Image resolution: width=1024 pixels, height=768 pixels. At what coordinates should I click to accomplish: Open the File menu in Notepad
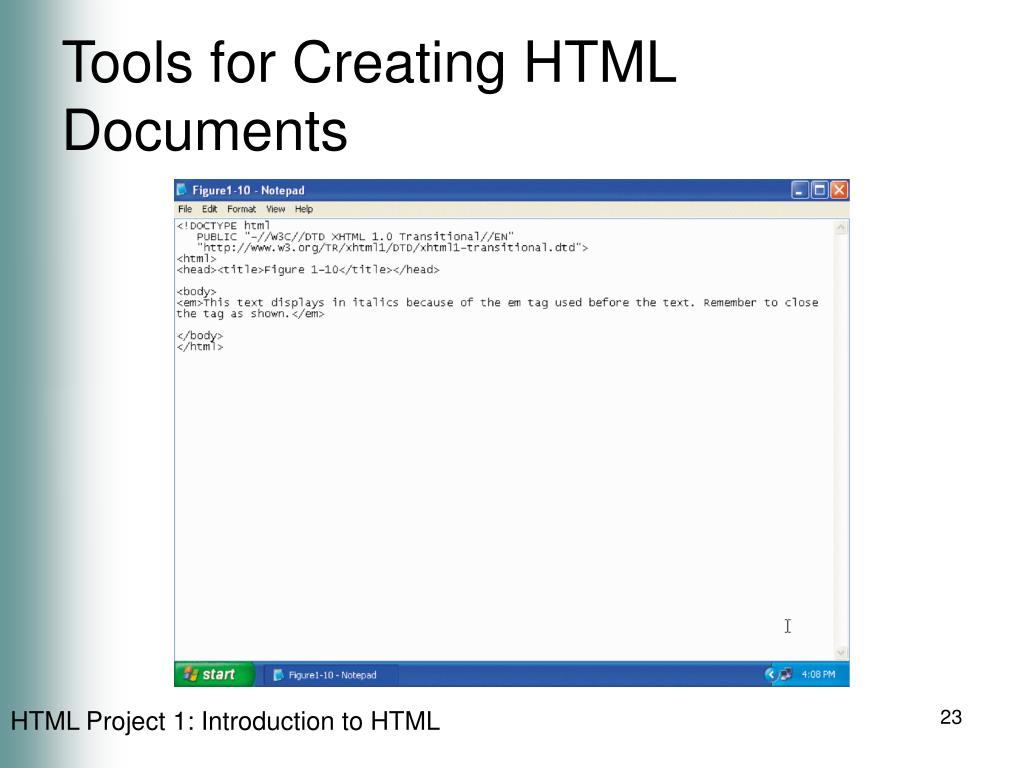[x=185, y=209]
